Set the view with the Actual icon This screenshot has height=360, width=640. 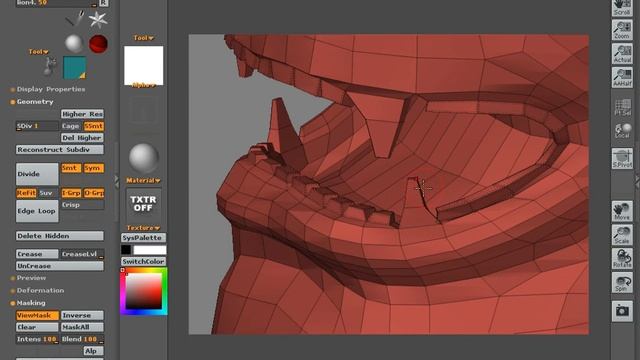[x=622, y=54]
